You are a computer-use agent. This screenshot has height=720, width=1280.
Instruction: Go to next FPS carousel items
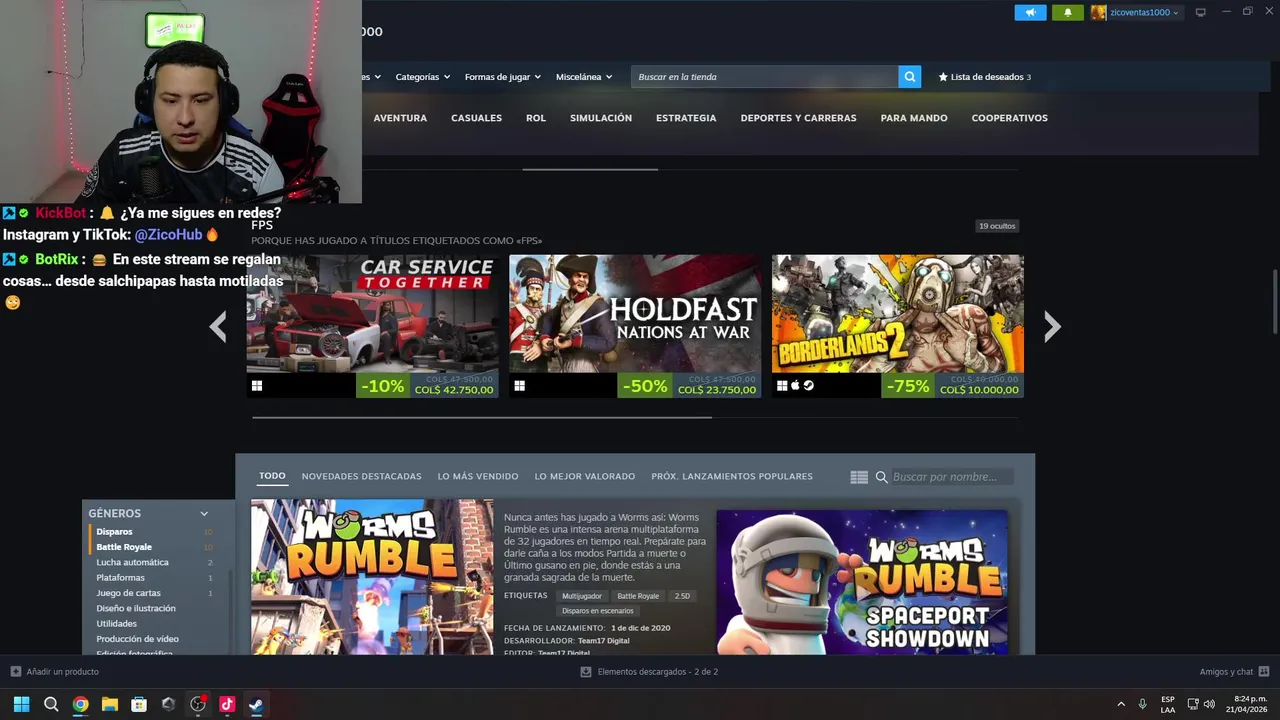pos(1052,326)
